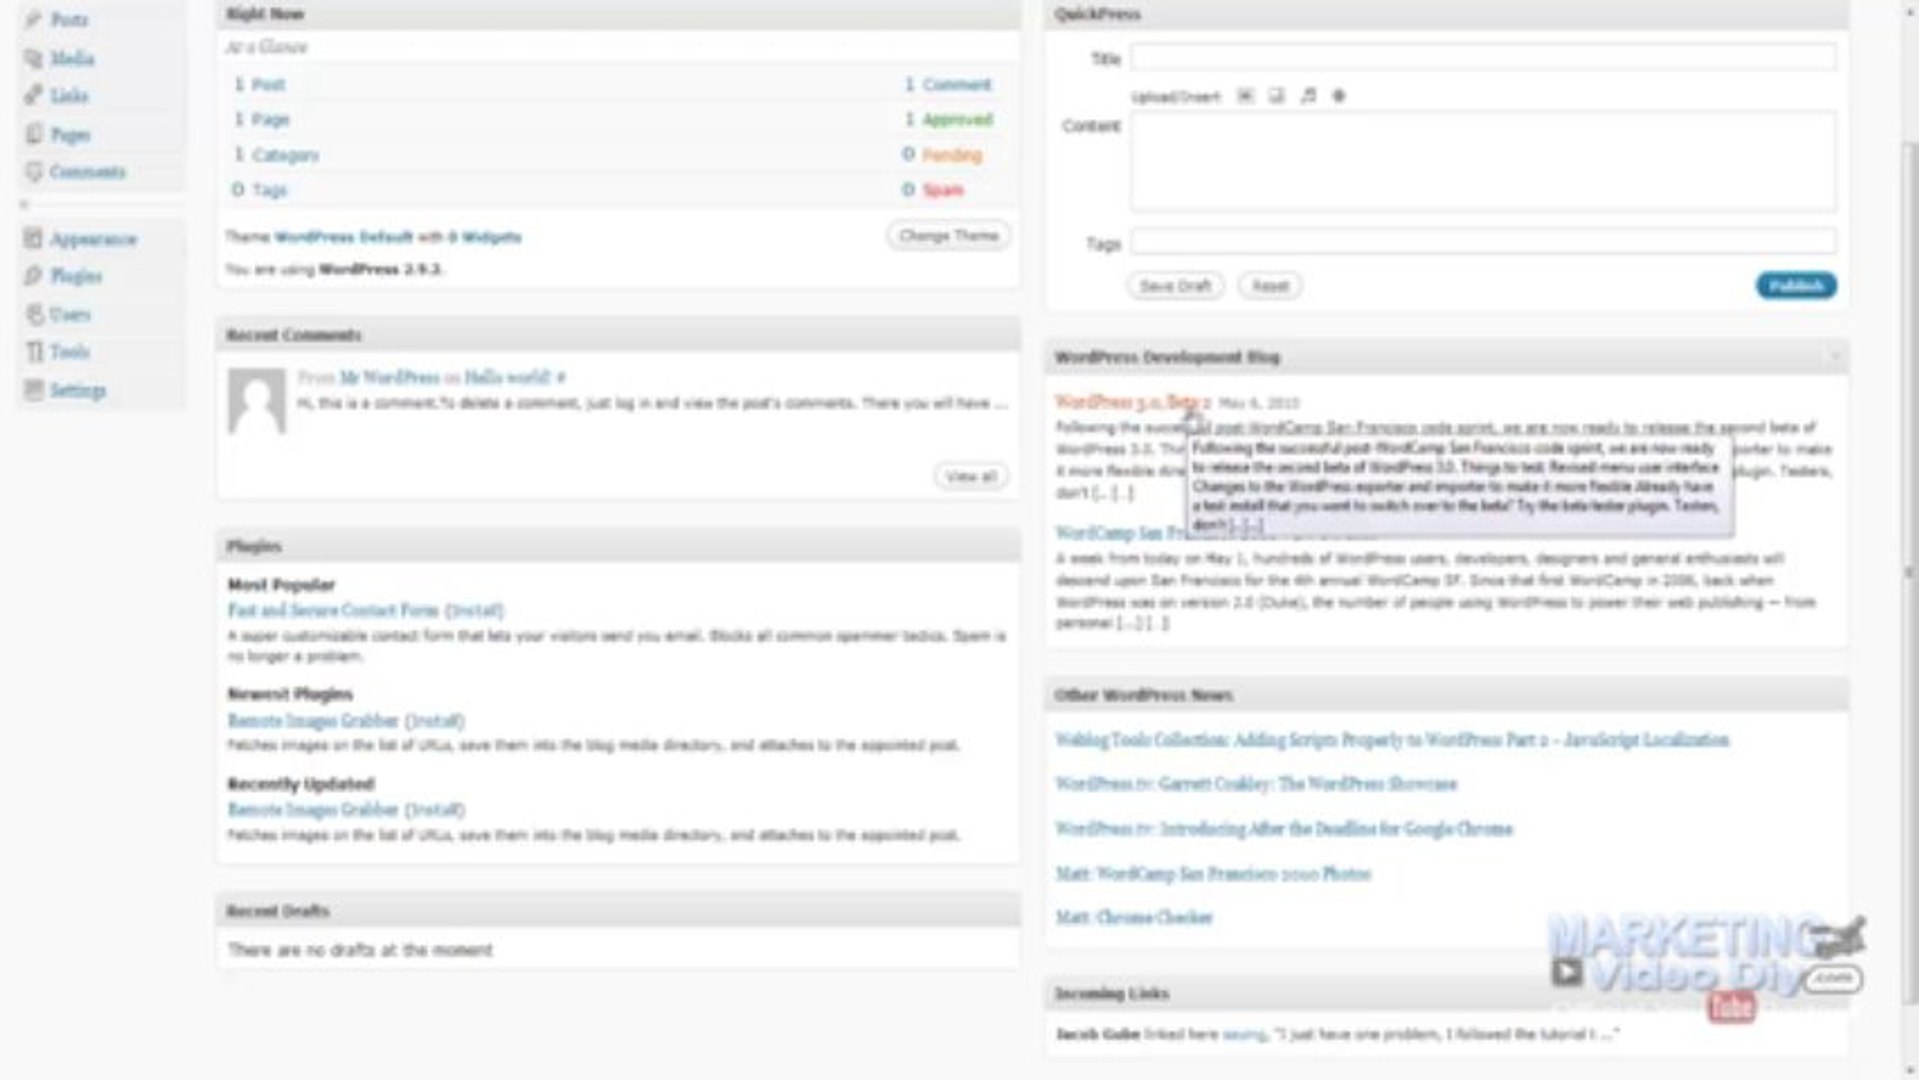Viewport: 1919px width, 1080px height.
Task: Select the Posts icon in the sidebar
Action: (x=33, y=18)
